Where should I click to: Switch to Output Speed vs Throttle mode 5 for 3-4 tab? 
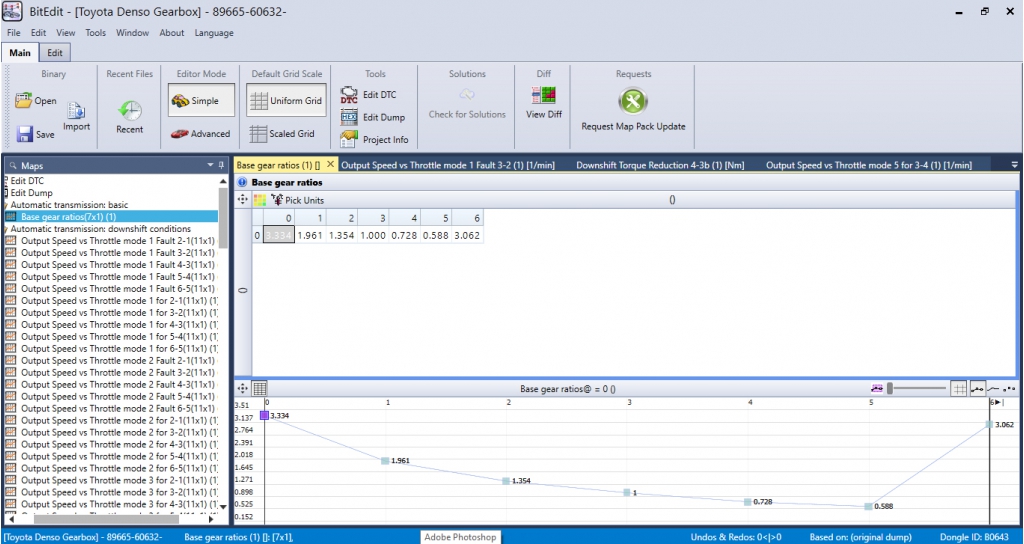click(x=869, y=165)
